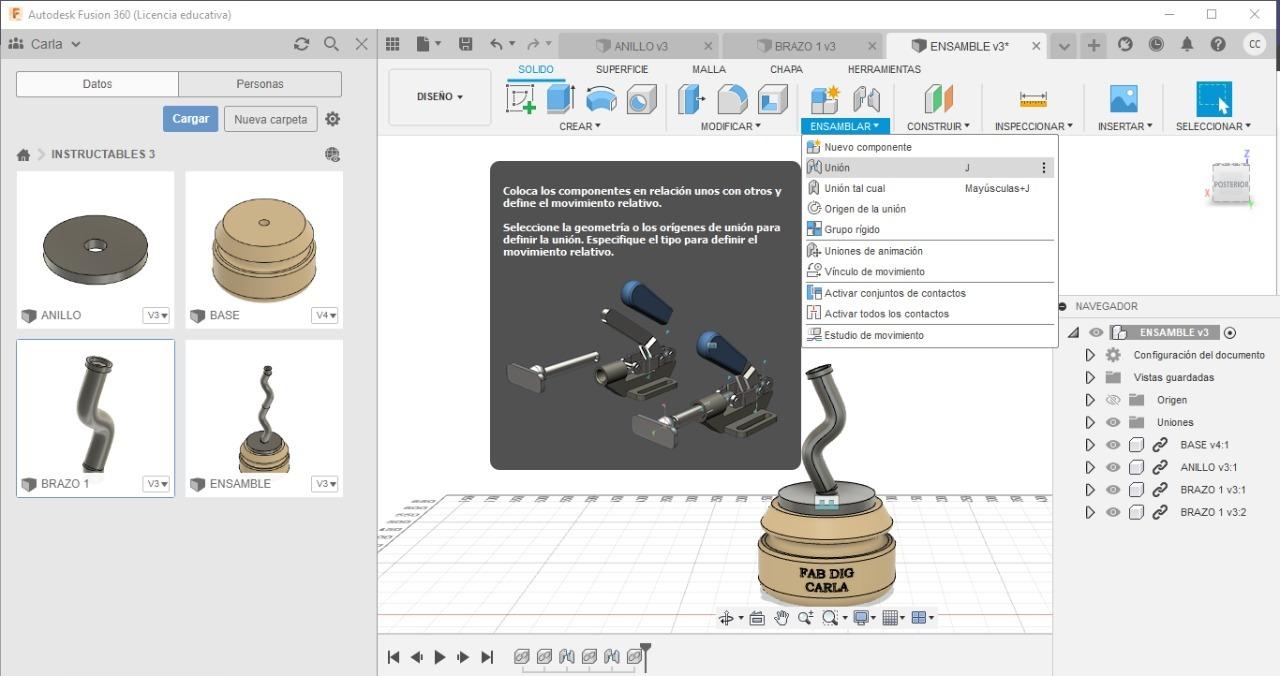The image size is (1280, 676).
Task: Expand the ANILLO v3:1 tree node
Action: point(1090,467)
